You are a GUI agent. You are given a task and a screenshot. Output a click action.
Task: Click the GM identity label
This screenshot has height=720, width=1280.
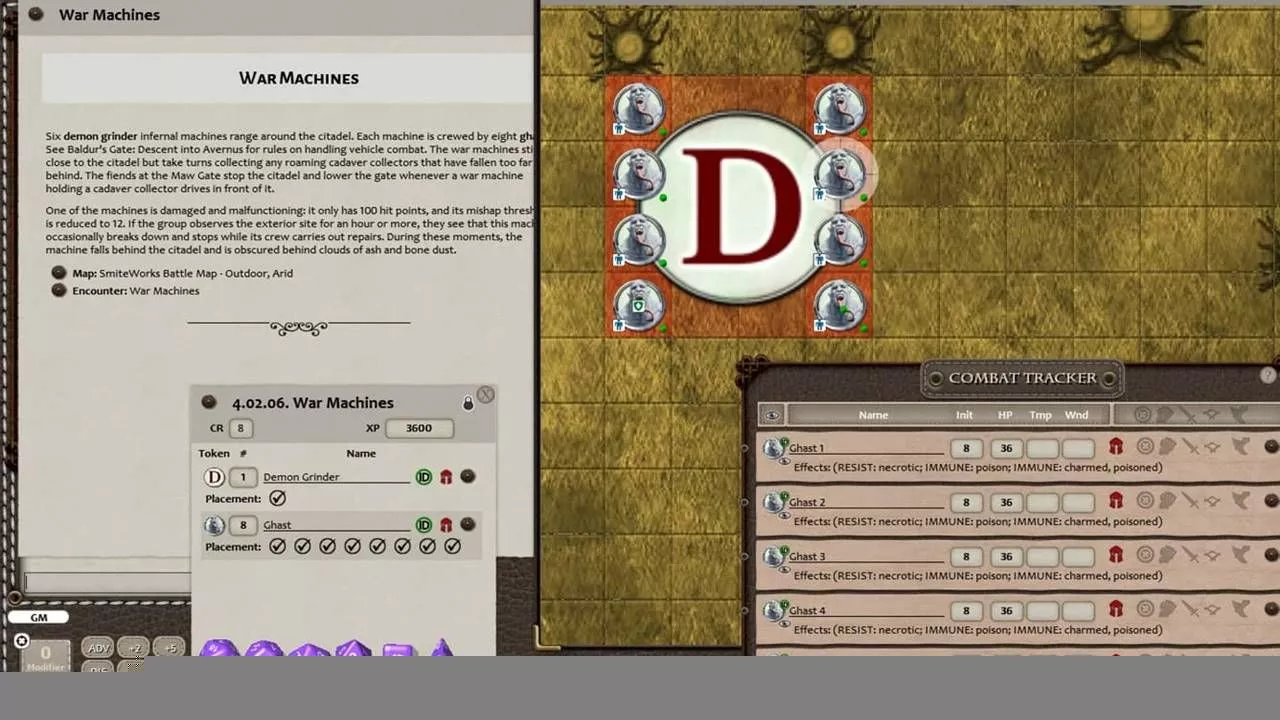[39, 617]
